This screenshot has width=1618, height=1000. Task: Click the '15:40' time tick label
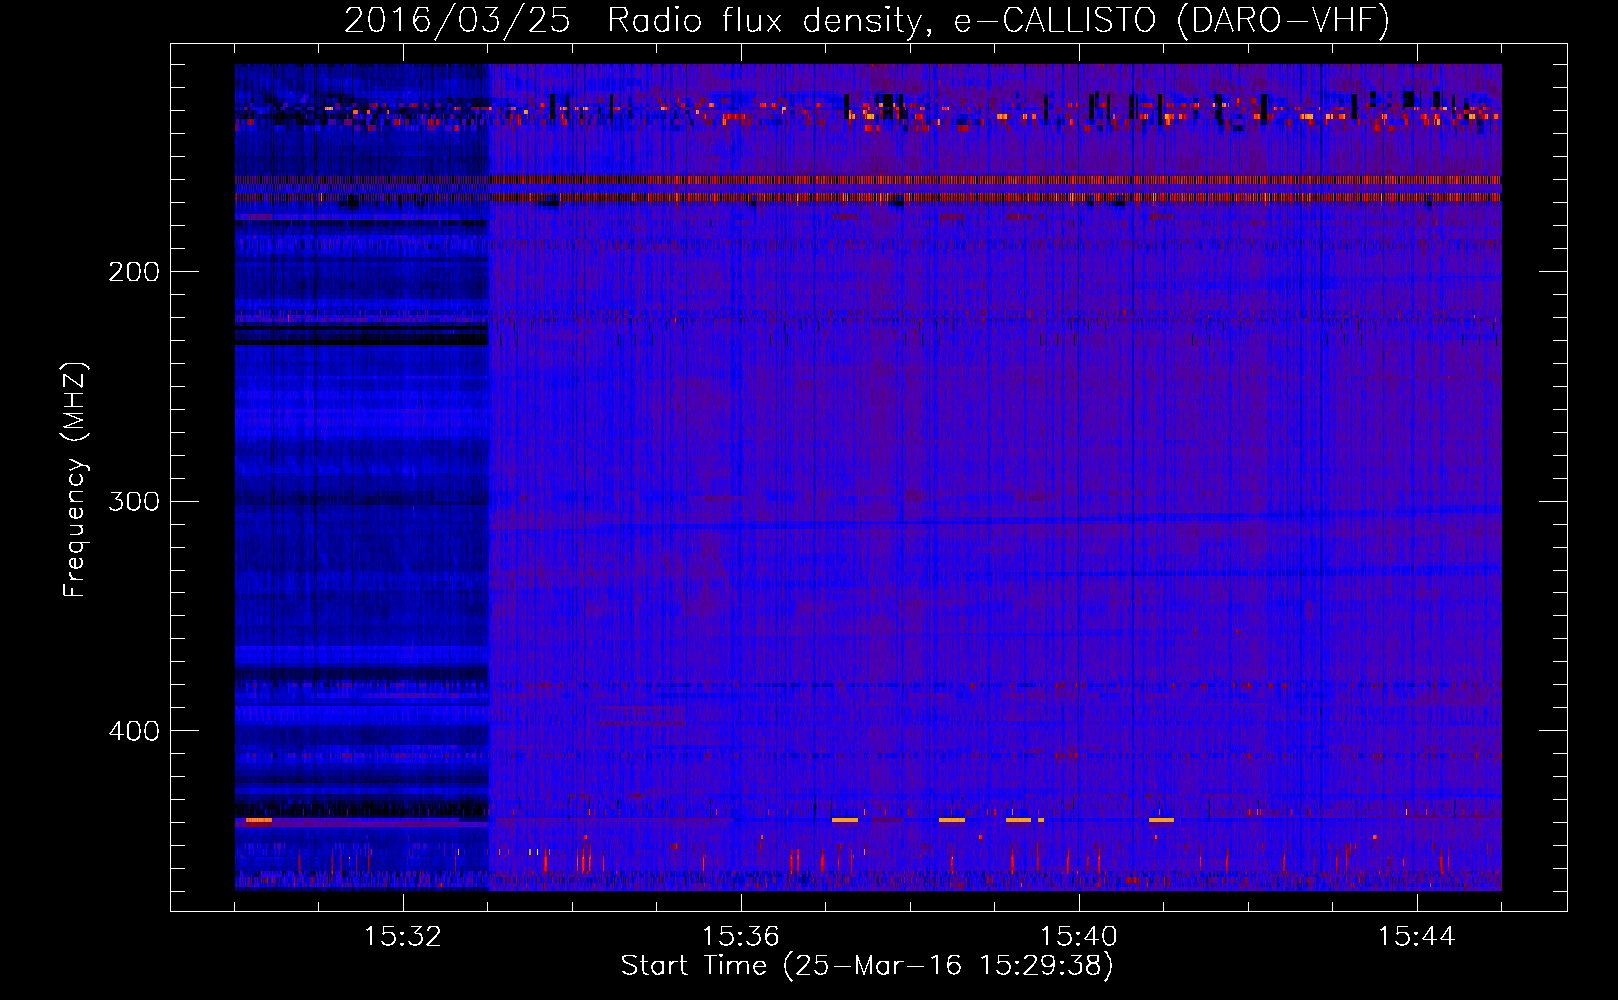tap(1079, 937)
